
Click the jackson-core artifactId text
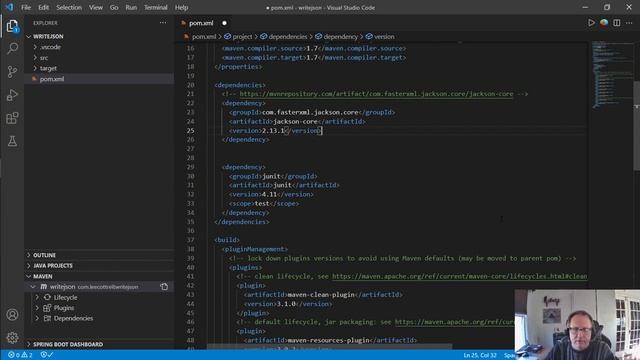(x=296, y=122)
